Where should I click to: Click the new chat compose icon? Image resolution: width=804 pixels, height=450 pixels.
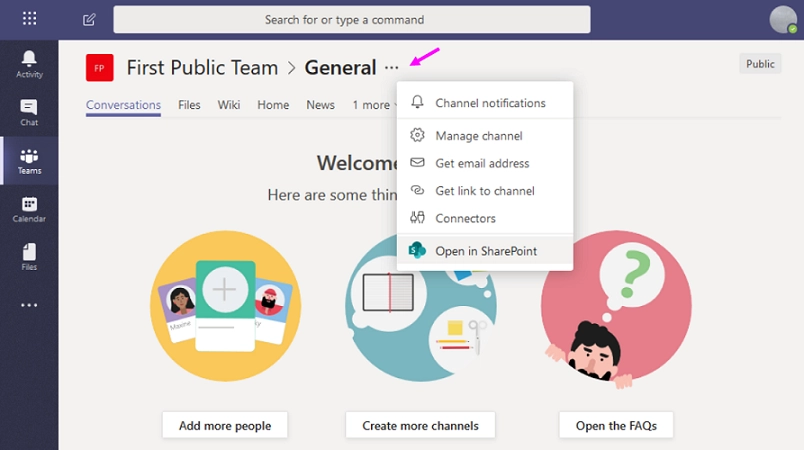[x=89, y=19]
